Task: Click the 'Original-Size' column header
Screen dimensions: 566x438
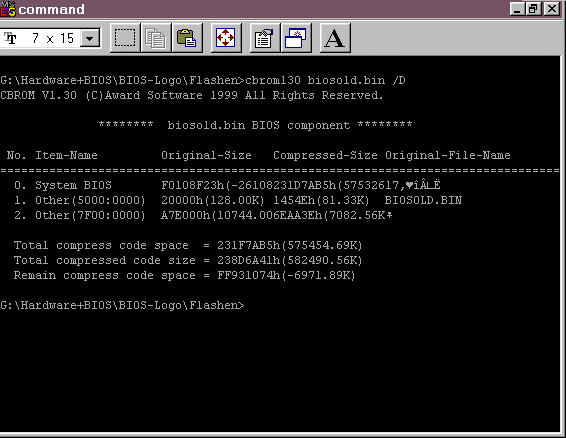Action: click(206, 155)
